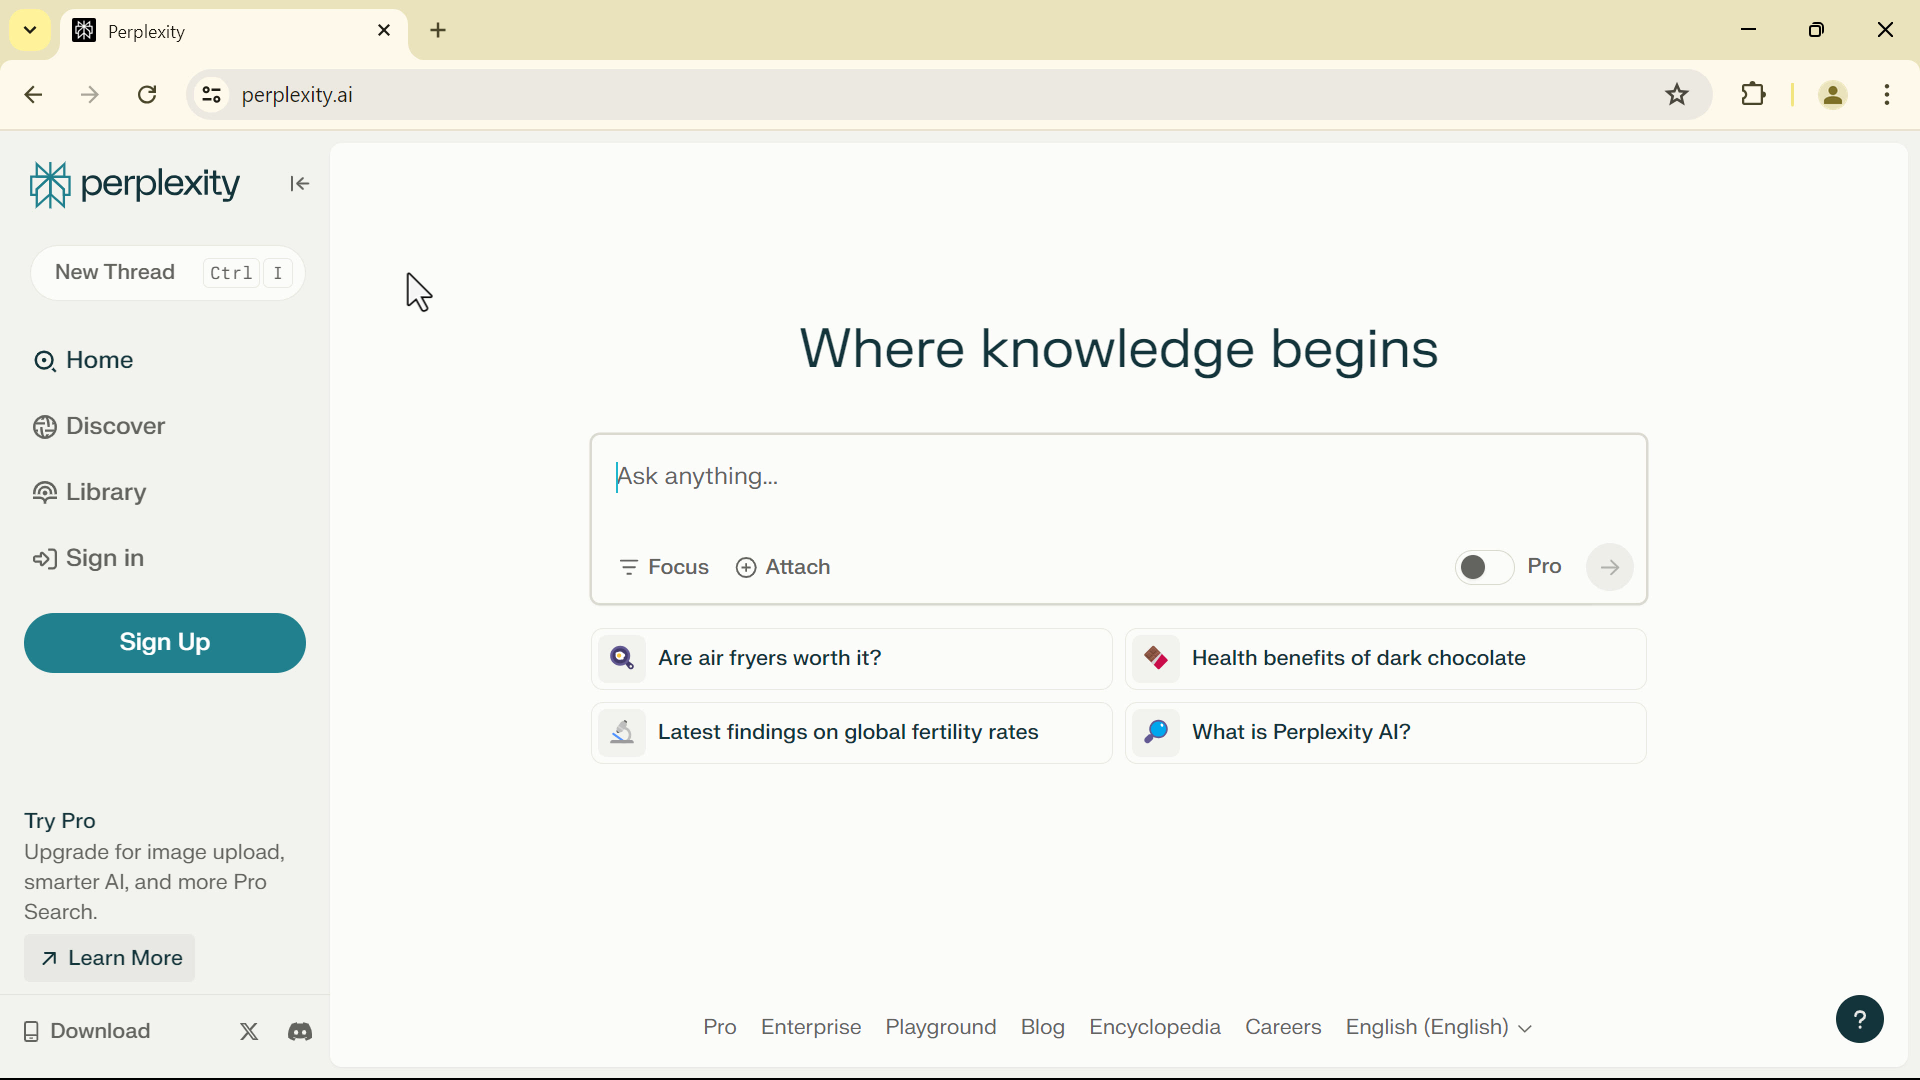
Task: Expand the English language selector
Action: [x=1438, y=1028]
